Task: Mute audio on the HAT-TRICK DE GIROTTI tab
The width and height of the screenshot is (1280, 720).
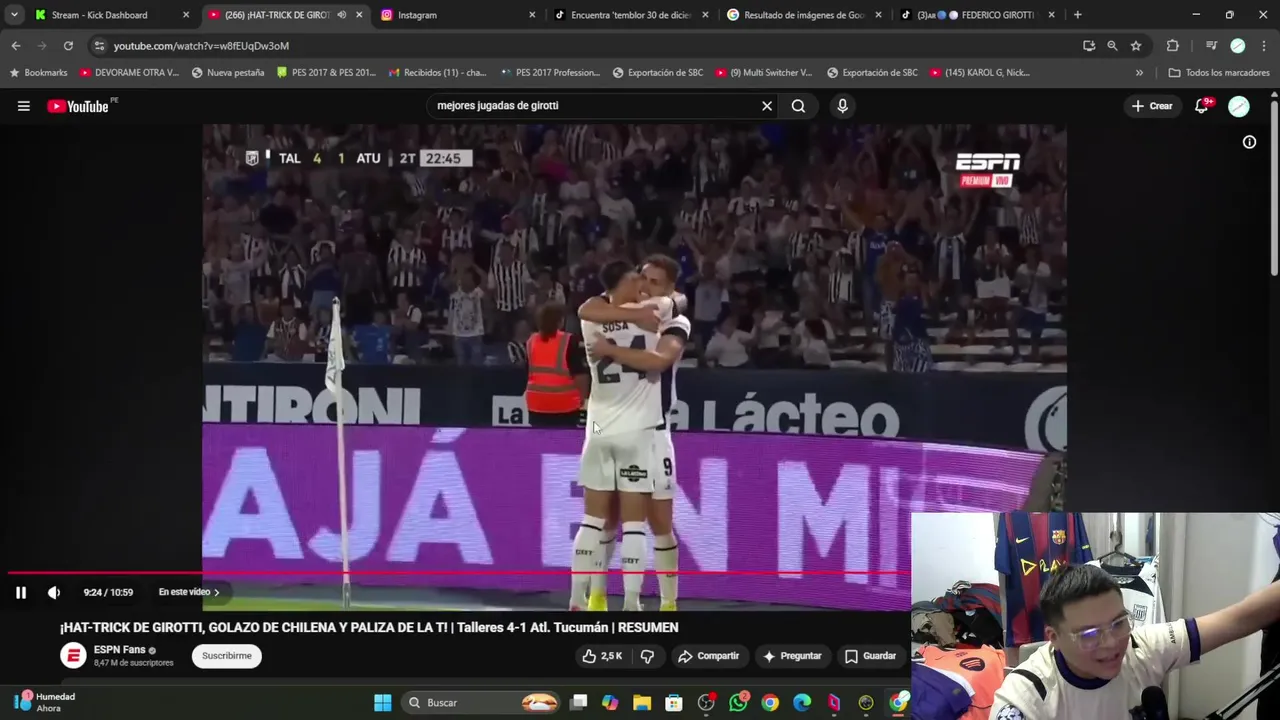Action: [x=342, y=15]
